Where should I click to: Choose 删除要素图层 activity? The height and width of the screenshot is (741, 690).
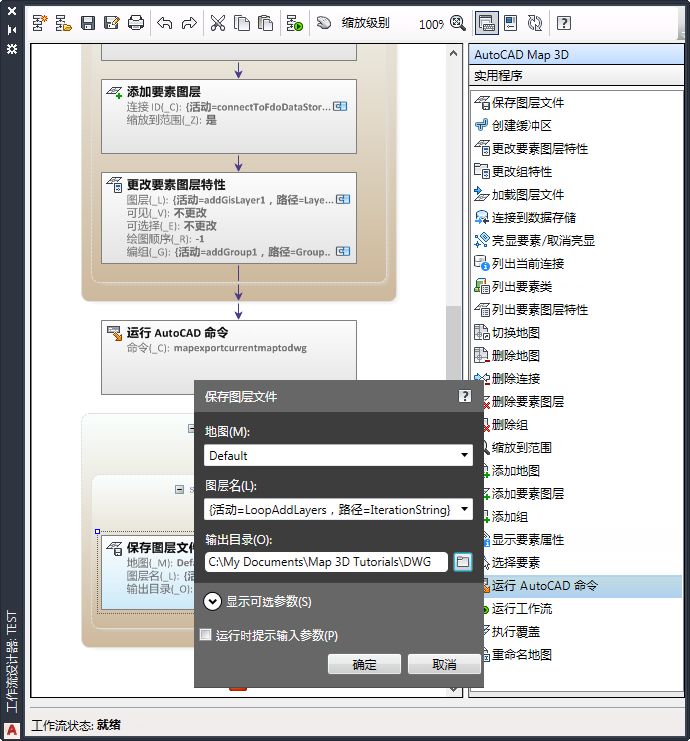pos(582,402)
